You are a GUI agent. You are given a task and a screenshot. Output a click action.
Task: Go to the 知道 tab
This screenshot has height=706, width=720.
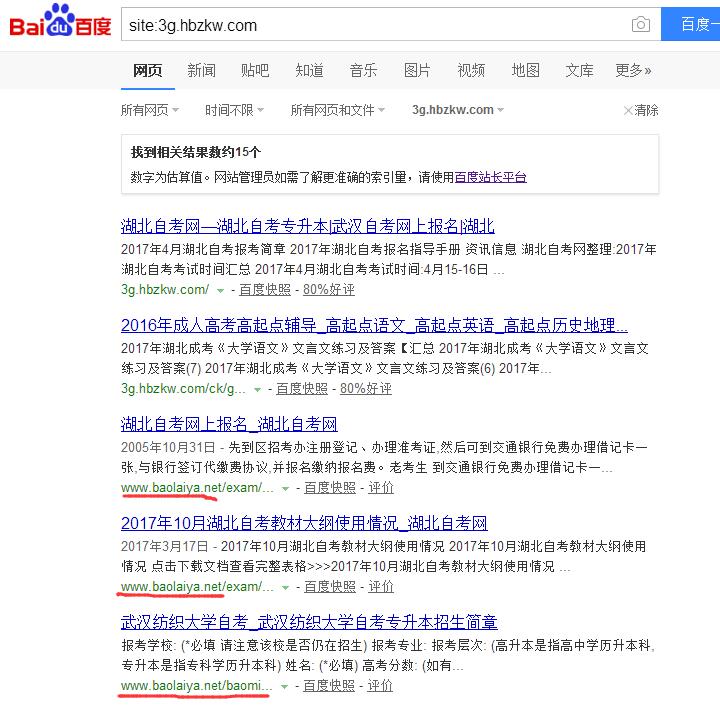click(309, 70)
